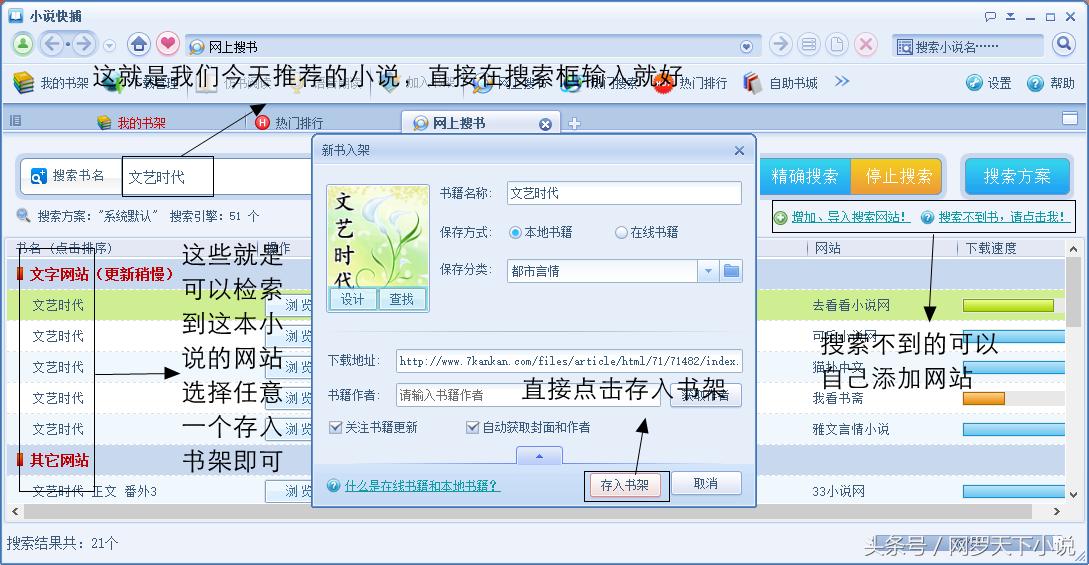
Task: Click the folder icon next to 保存分类
Action: [731, 271]
